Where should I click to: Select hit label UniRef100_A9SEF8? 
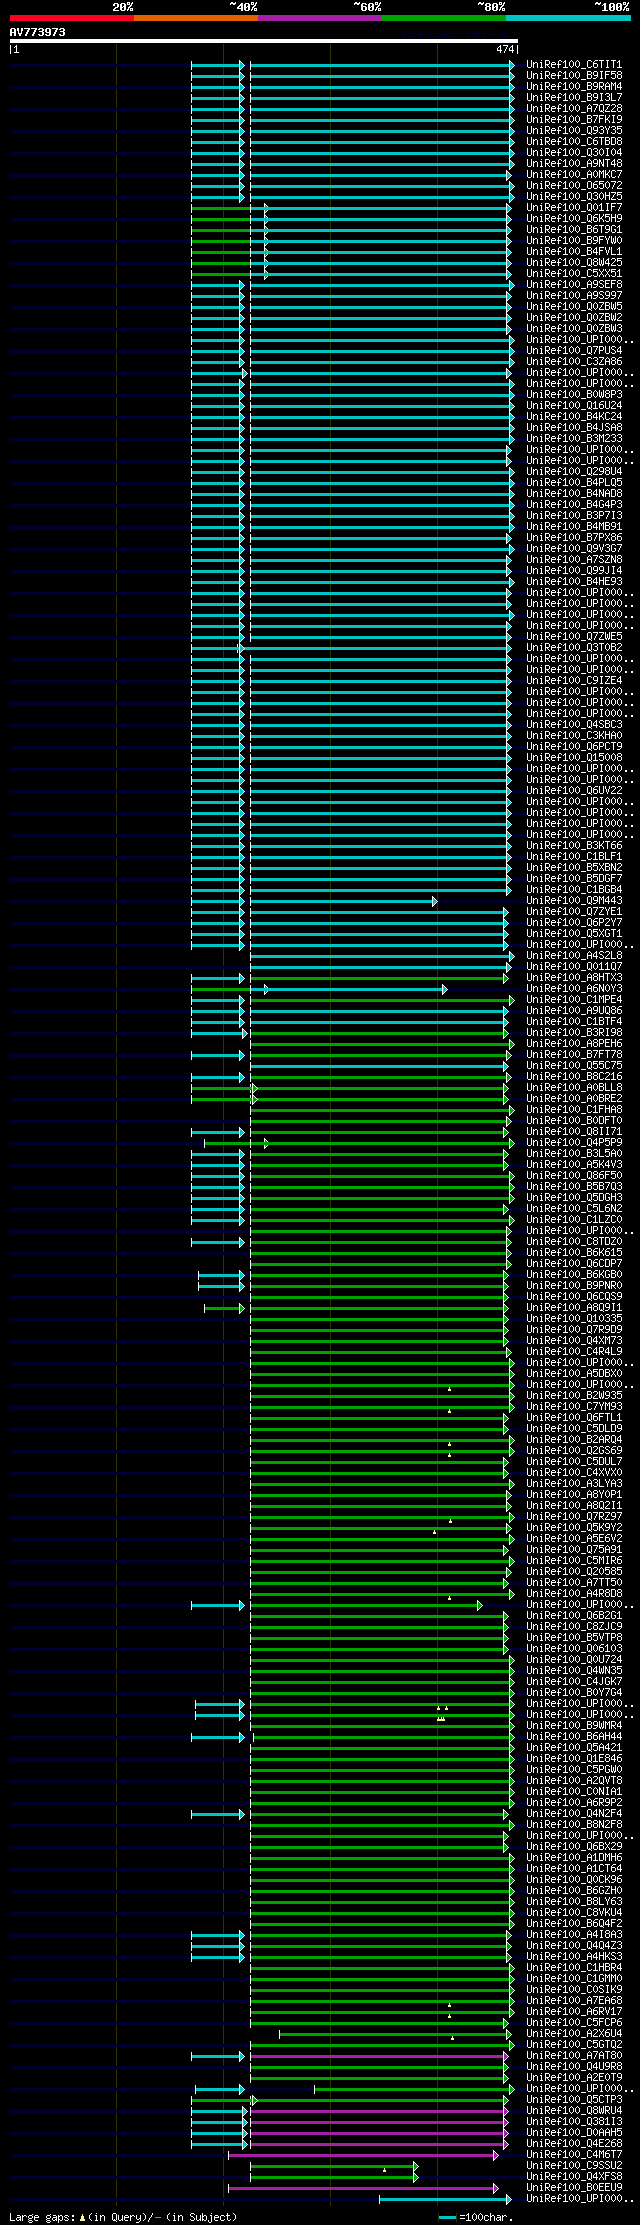574,285
